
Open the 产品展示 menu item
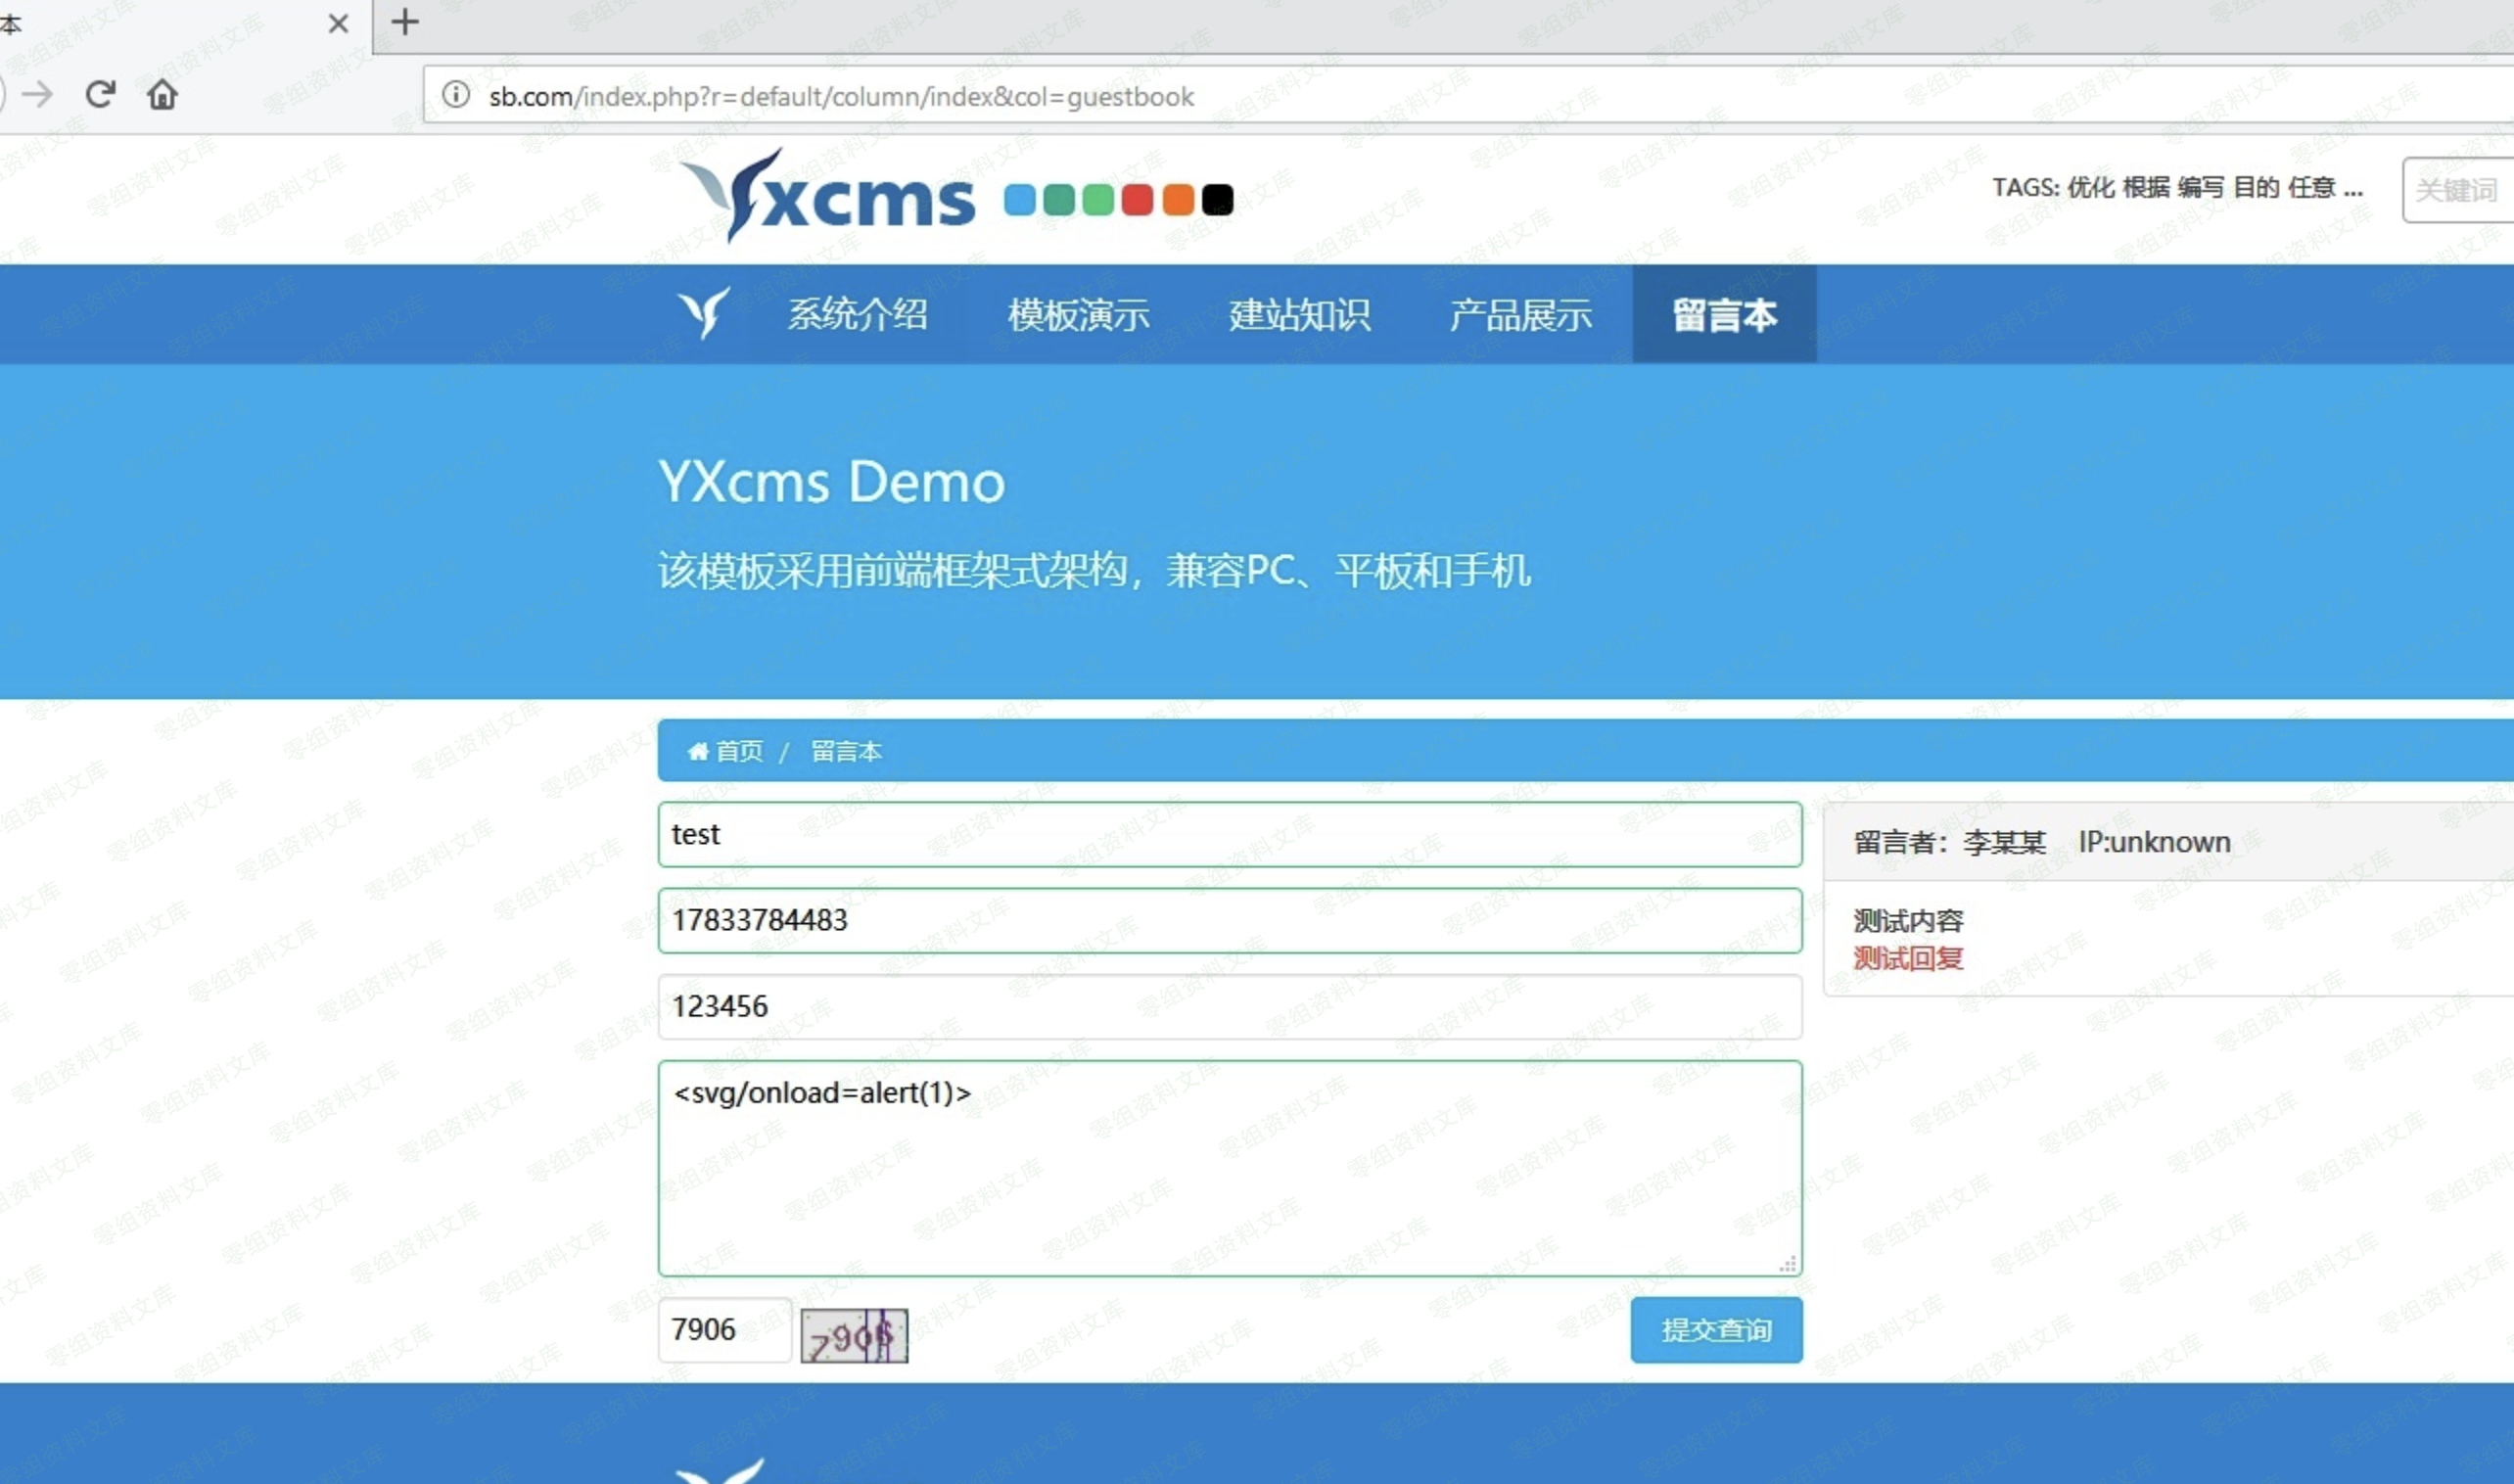coord(1520,314)
